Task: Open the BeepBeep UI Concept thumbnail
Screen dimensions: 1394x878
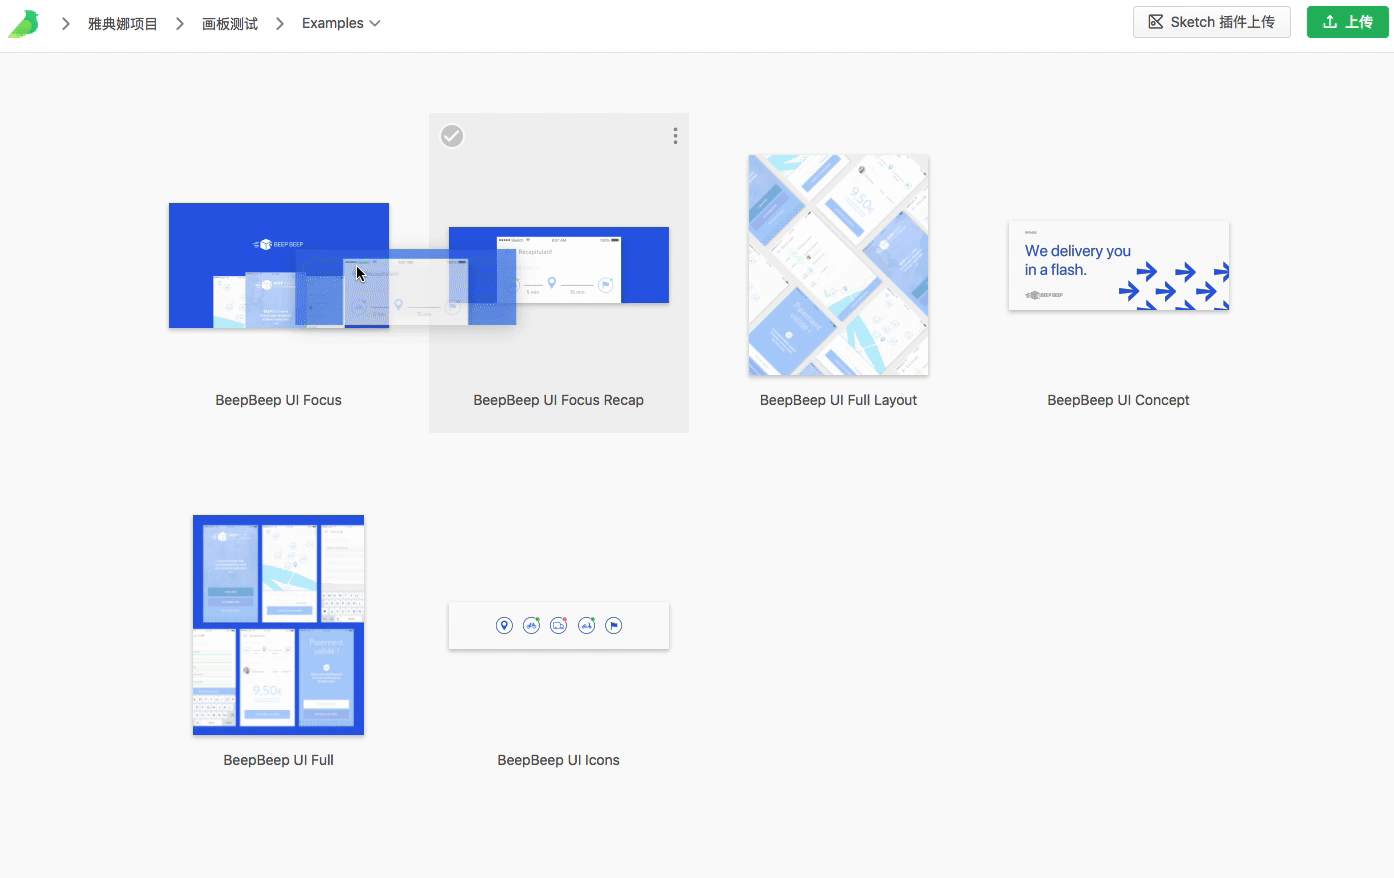Action: (x=1118, y=265)
